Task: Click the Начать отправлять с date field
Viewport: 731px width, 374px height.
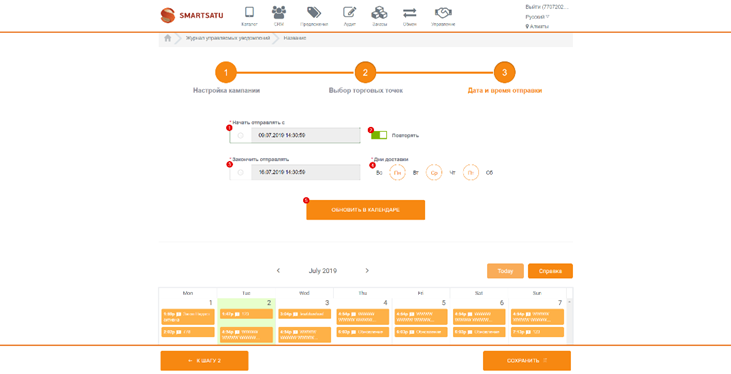Action: pos(295,135)
